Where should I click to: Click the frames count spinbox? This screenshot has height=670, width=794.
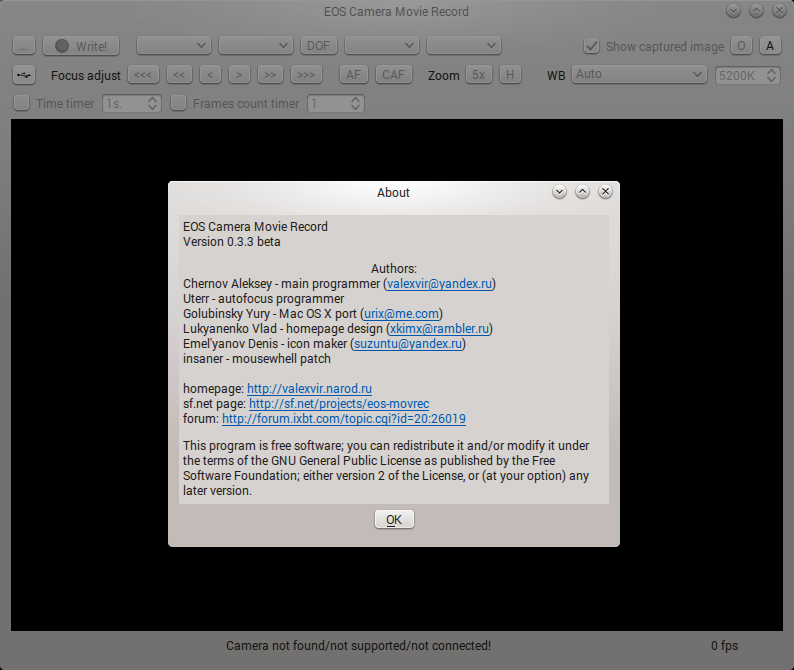(336, 103)
